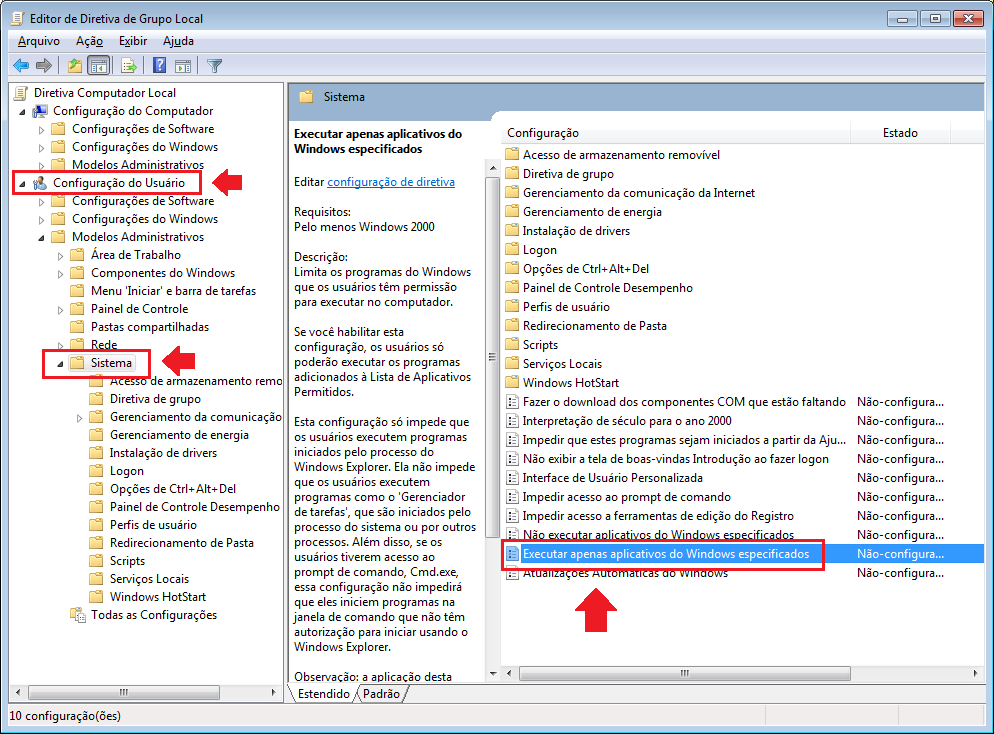This screenshot has height=734, width=994.
Task: Click the policy icon of 'Fazer o download dos componentes COM'
Action: 512,402
